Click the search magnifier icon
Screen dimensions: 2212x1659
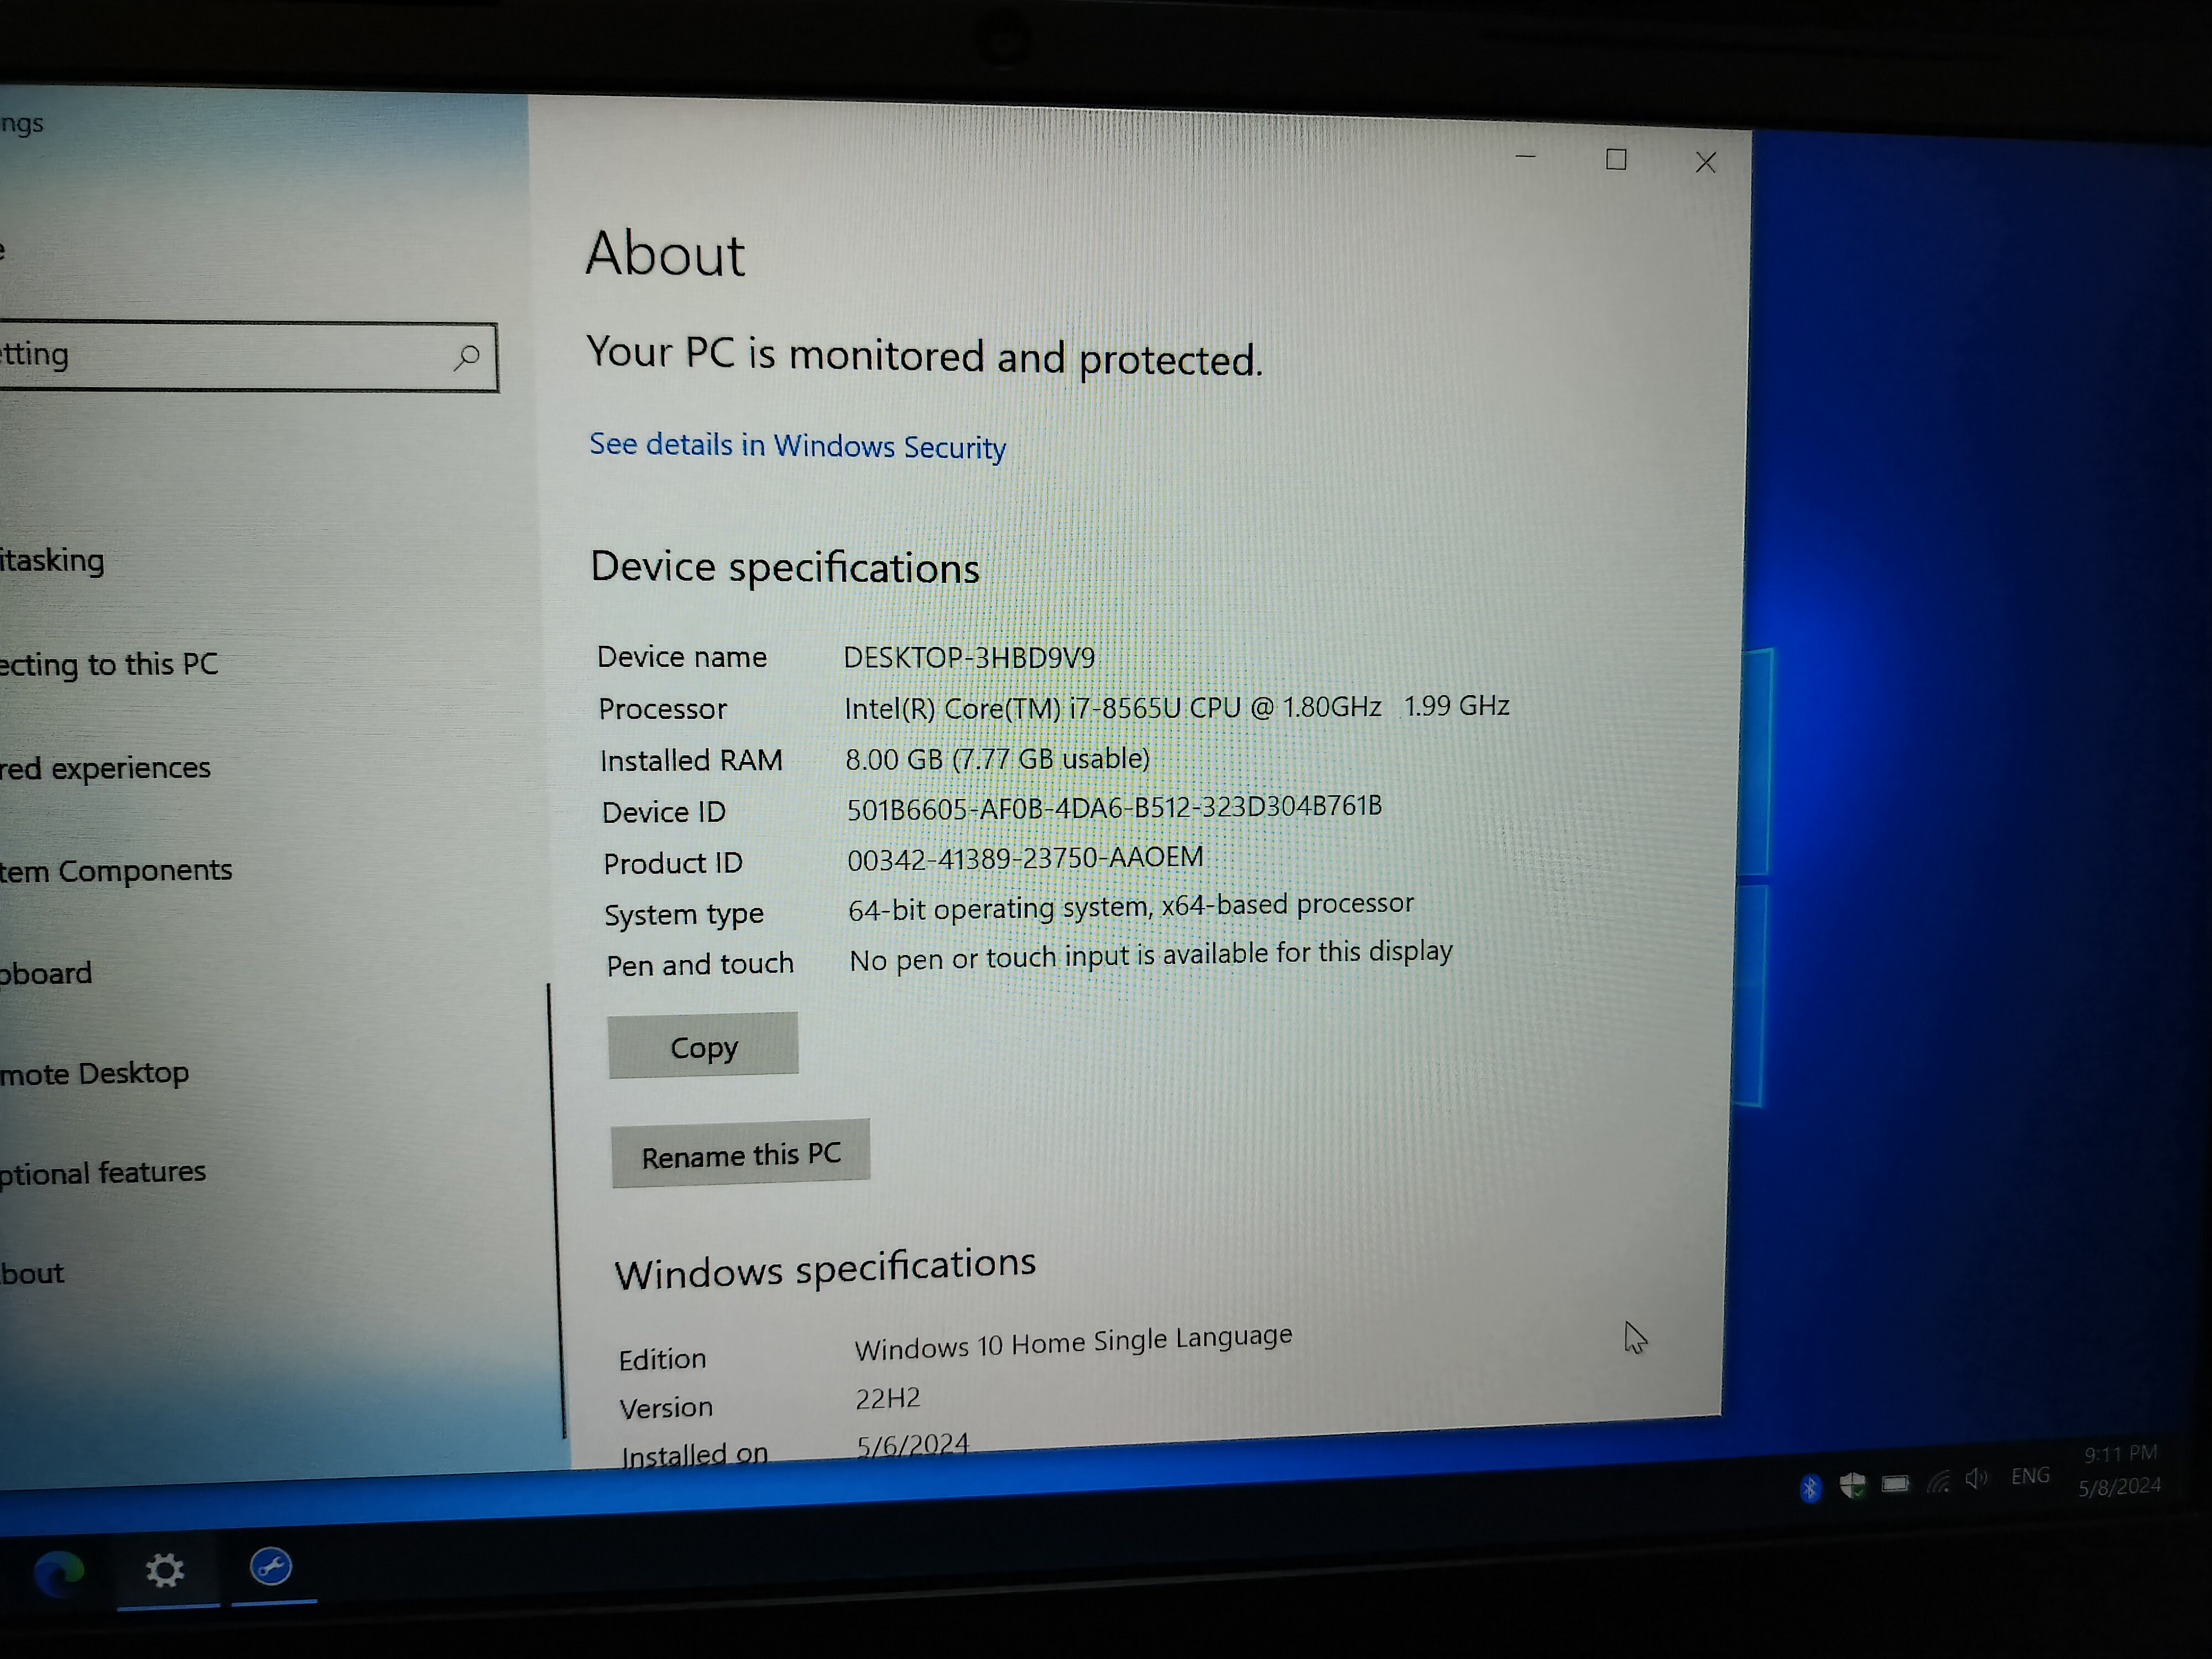[466, 357]
